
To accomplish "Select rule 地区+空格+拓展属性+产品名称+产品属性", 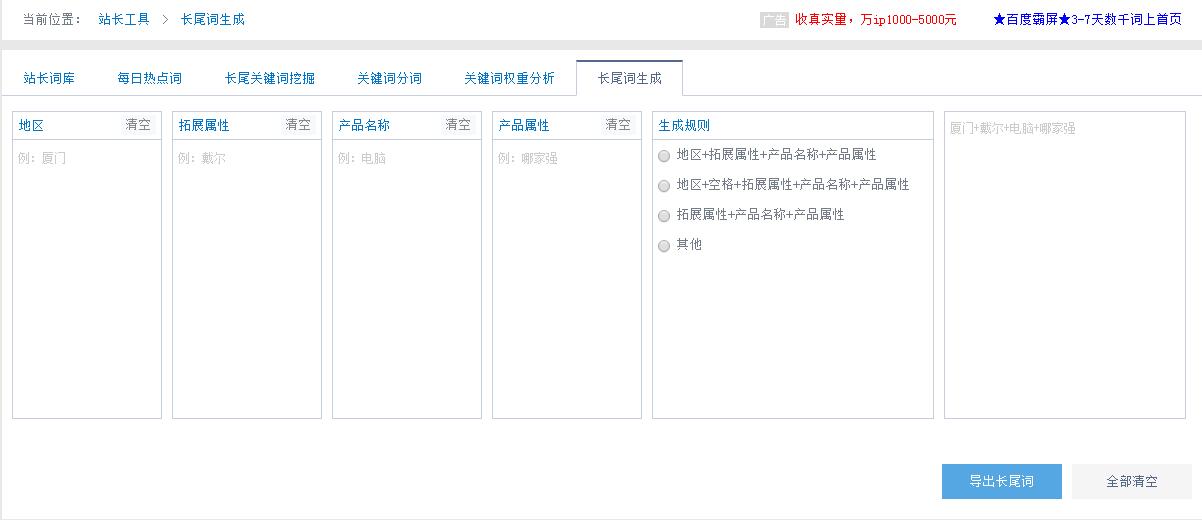I will coord(664,186).
